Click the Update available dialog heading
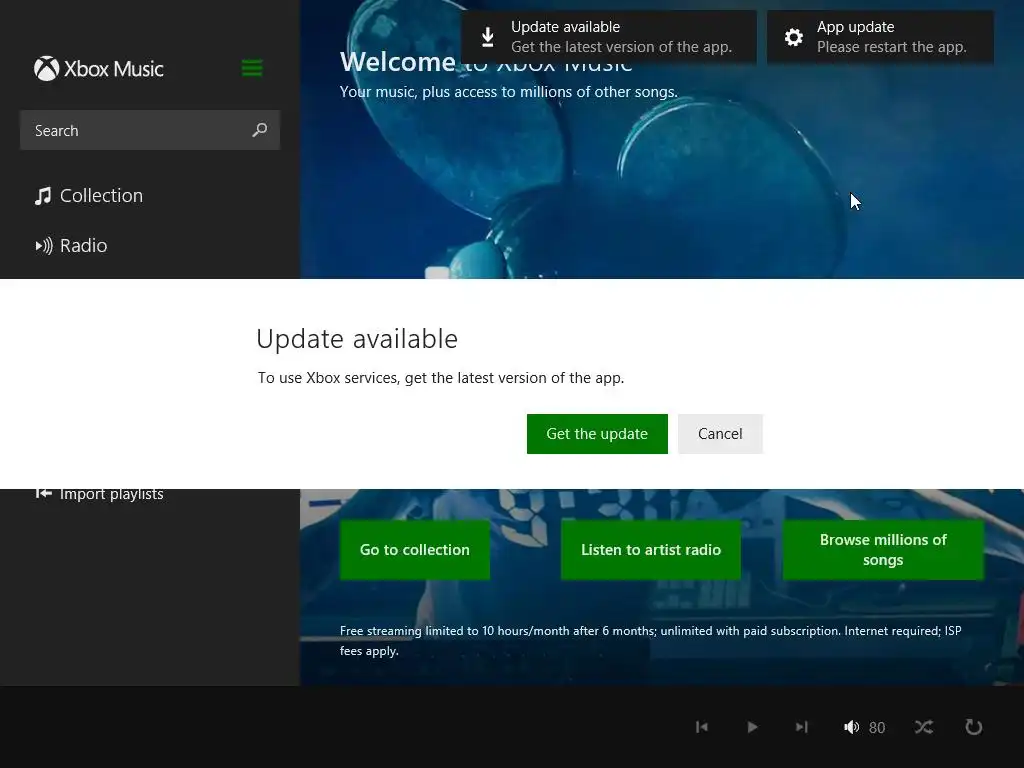The width and height of the screenshot is (1024, 768). click(357, 339)
